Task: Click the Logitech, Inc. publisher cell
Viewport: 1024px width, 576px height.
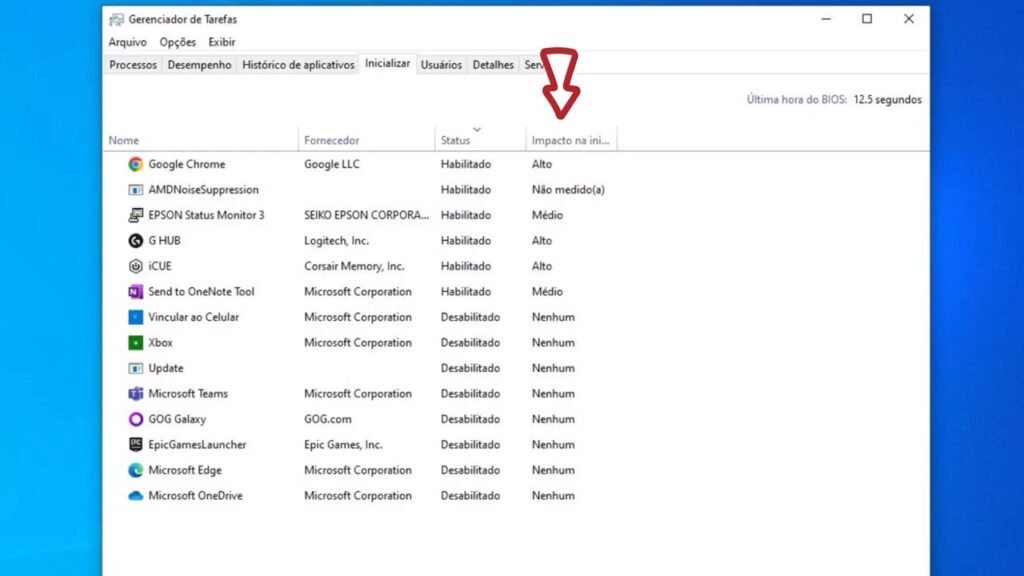Action: 336,240
